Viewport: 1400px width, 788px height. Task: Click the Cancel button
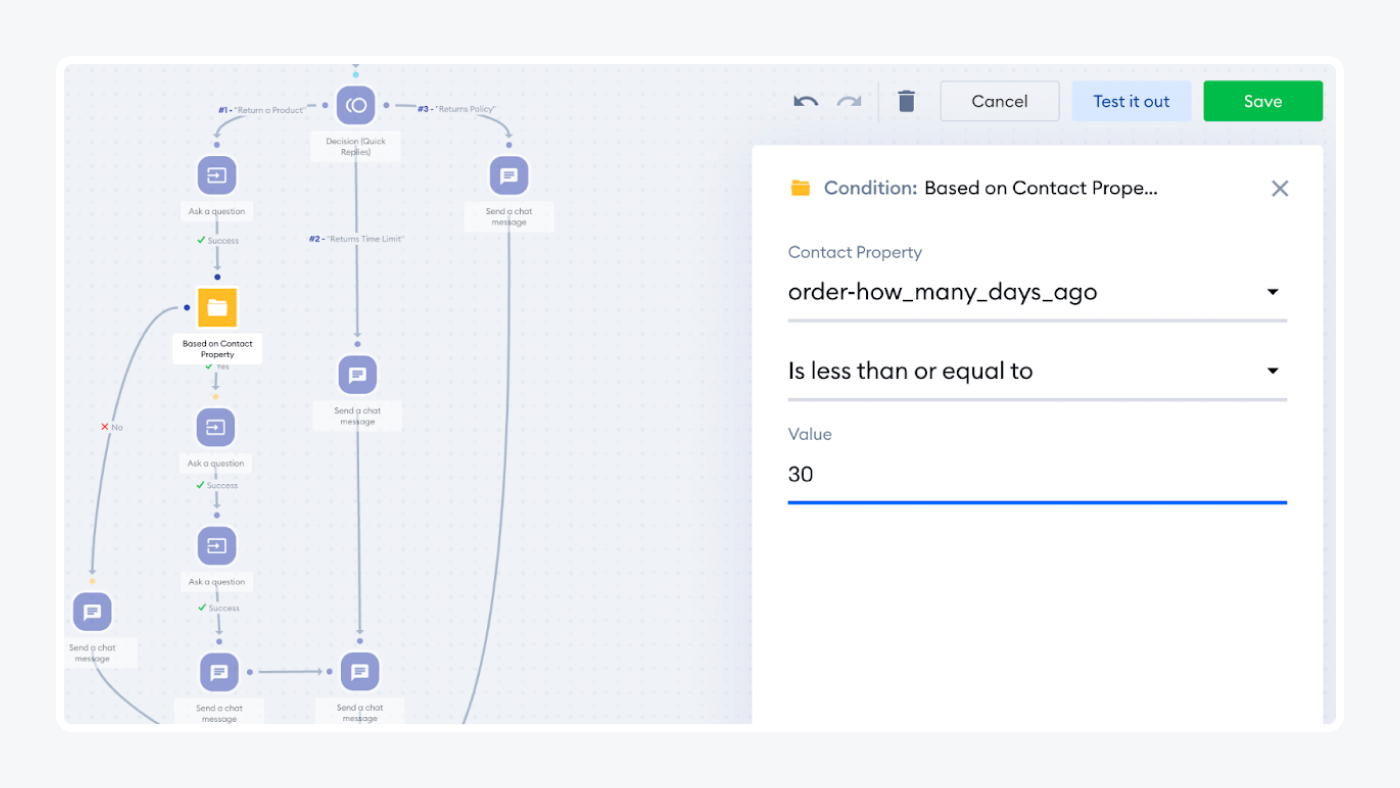999,101
